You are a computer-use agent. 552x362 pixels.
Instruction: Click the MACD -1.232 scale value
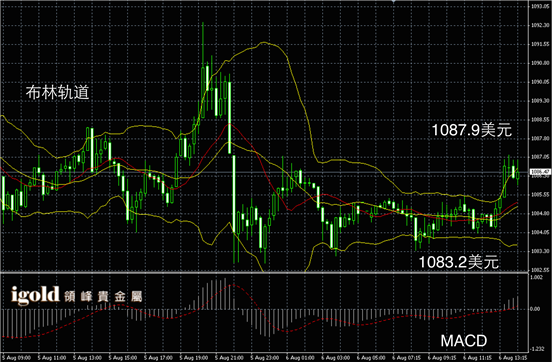click(x=538, y=349)
